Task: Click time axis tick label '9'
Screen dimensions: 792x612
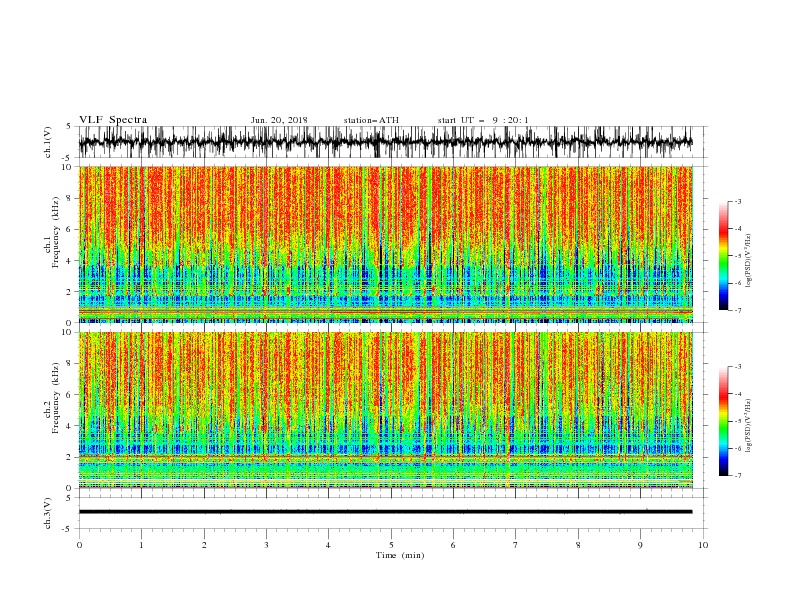Action: click(640, 545)
